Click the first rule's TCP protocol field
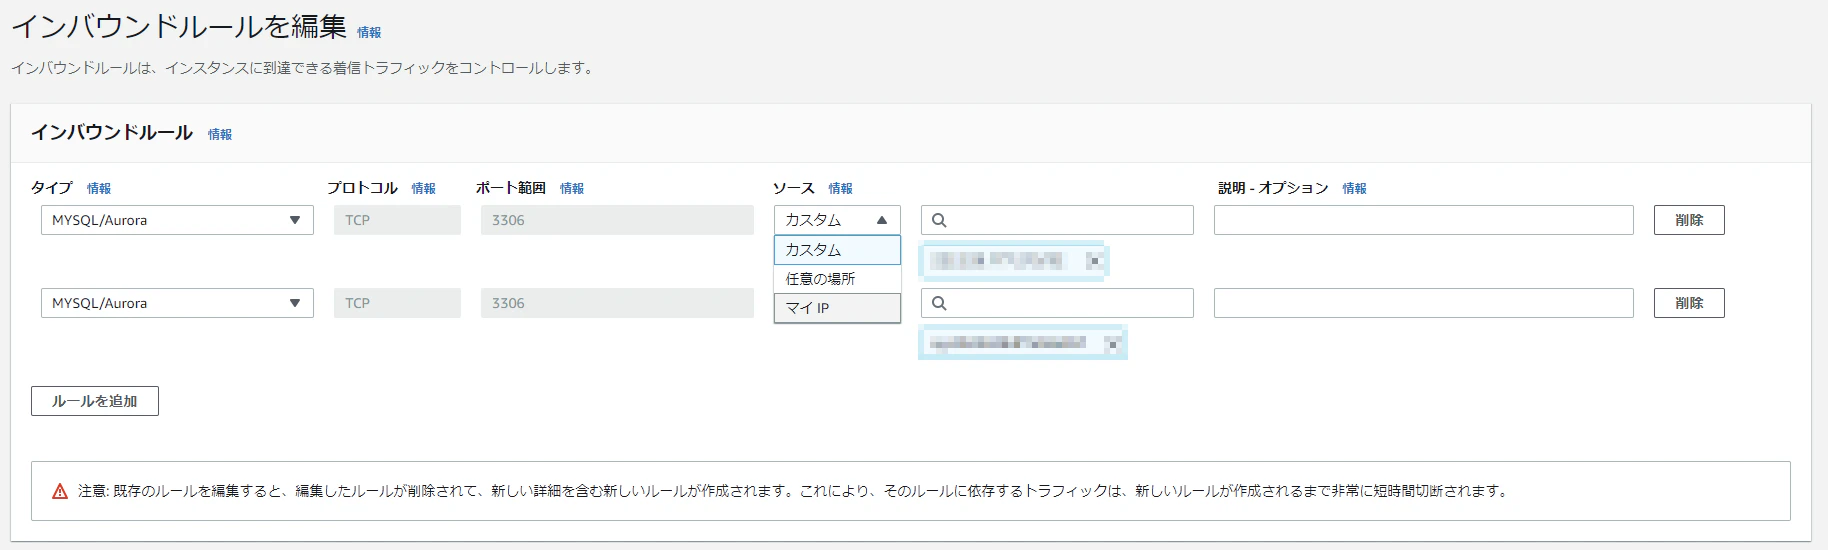Viewport: 1828px width, 550px height. click(397, 220)
